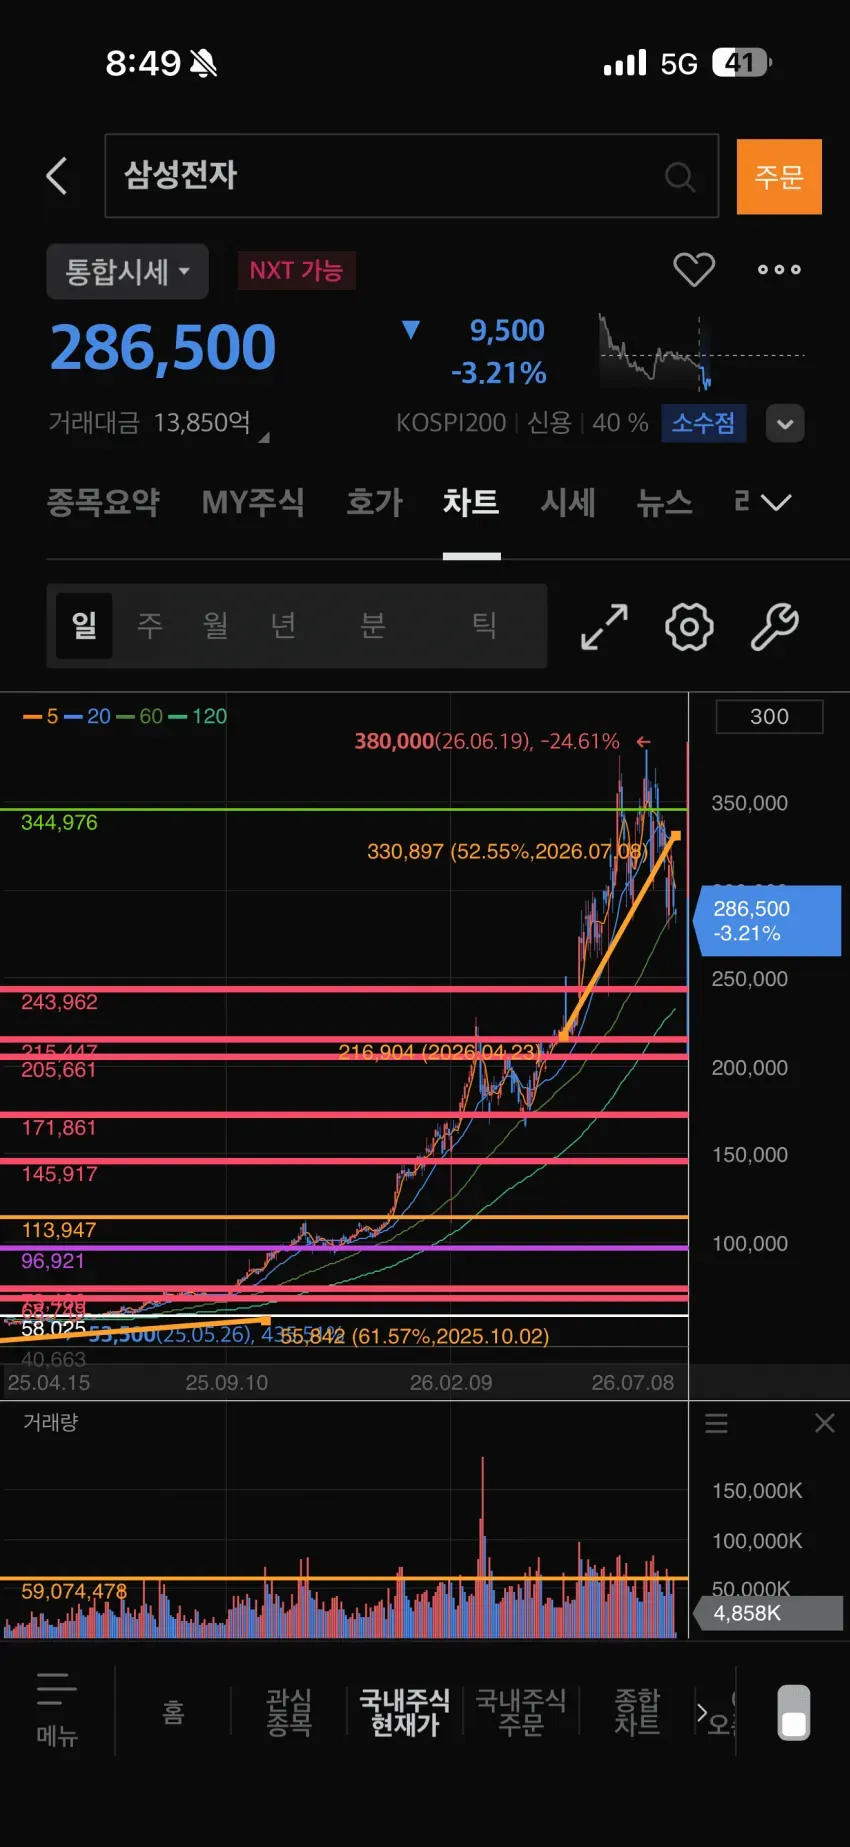Select the 월 monthly period
The image size is (850, 1847).
click(215, 626)
